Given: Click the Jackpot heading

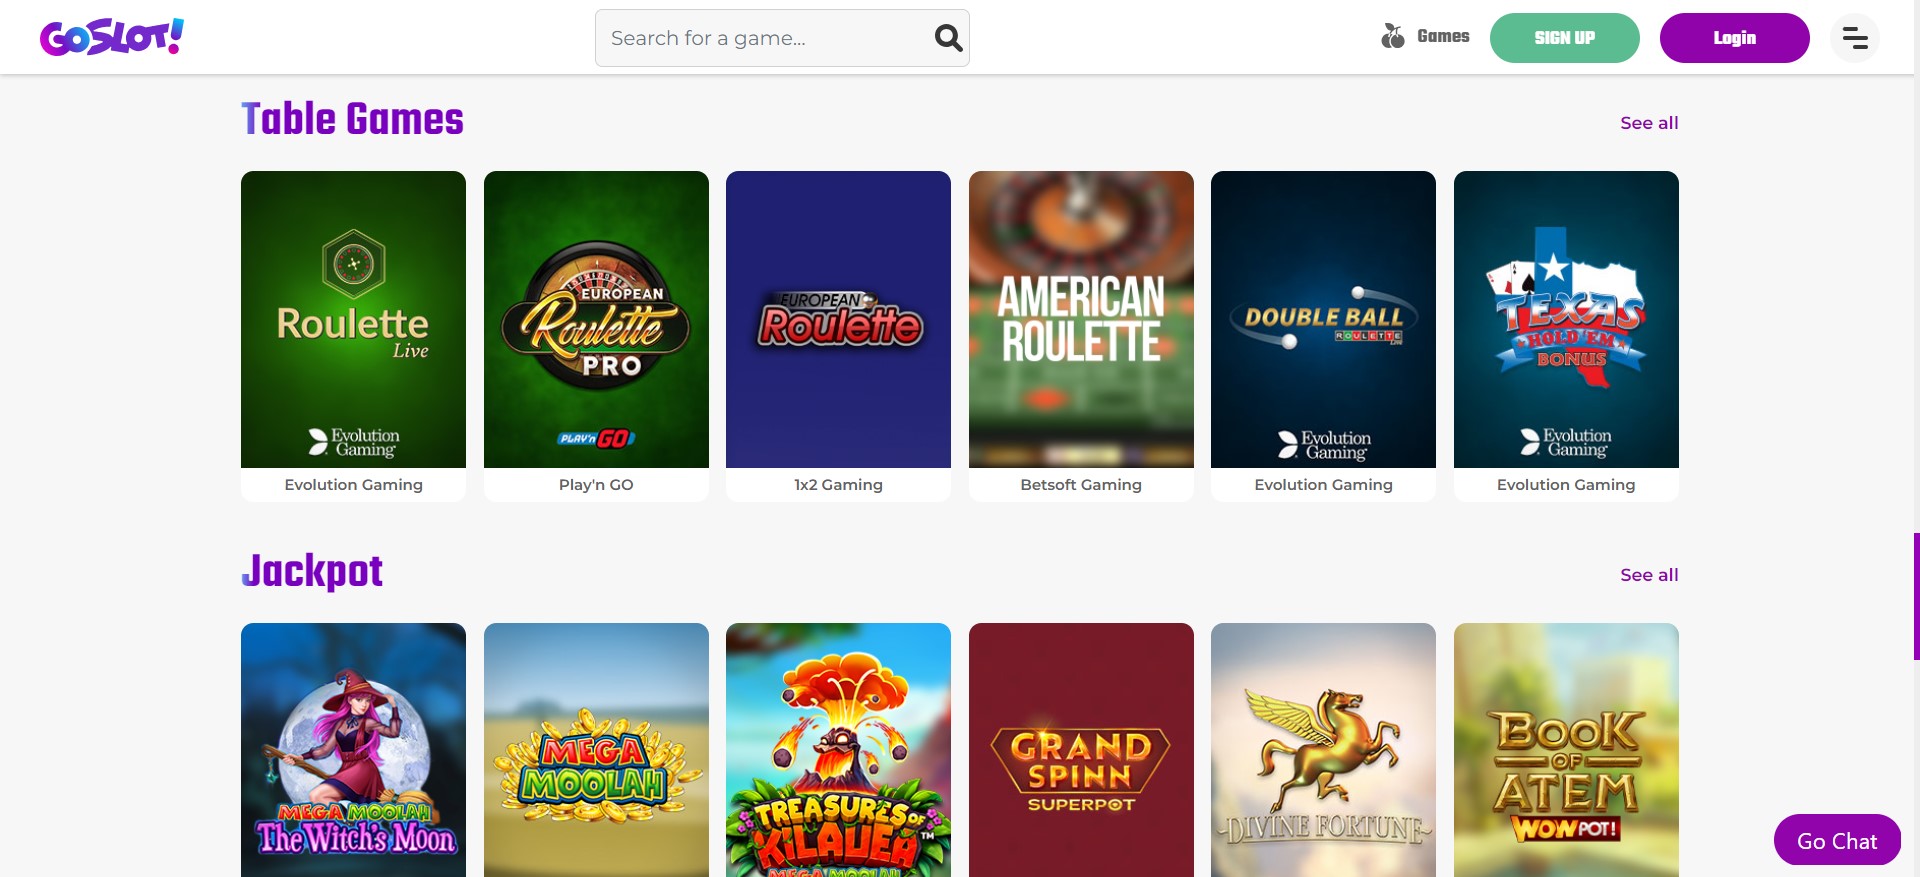Looking at the screenshot, I should 312,571.
